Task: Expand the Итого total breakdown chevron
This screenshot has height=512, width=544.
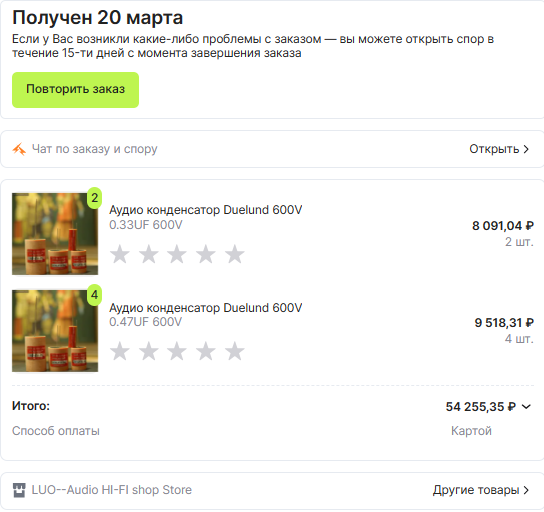Action: (x=526, y=407)
